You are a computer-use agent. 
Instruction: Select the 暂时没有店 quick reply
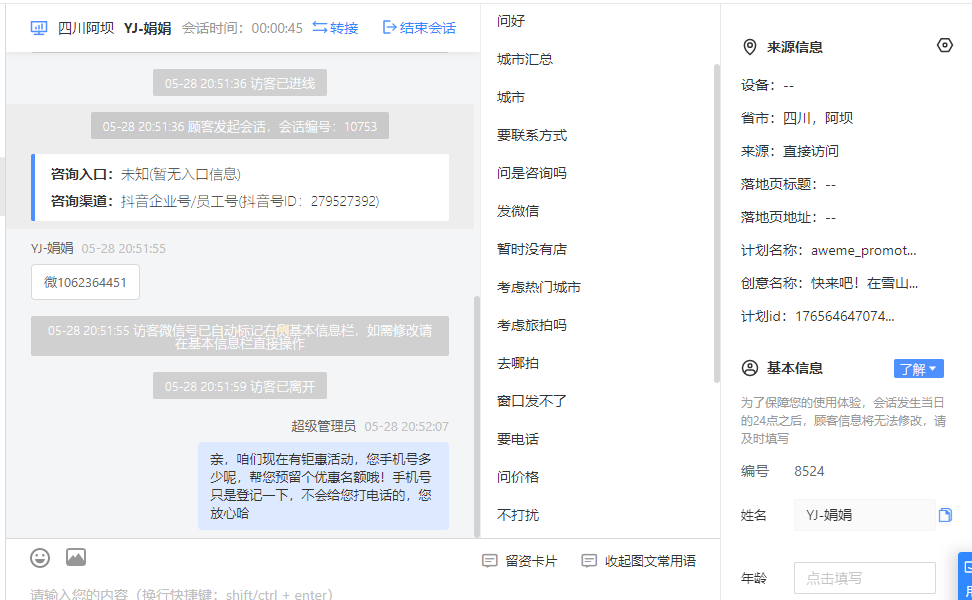(x=532, y=249)
